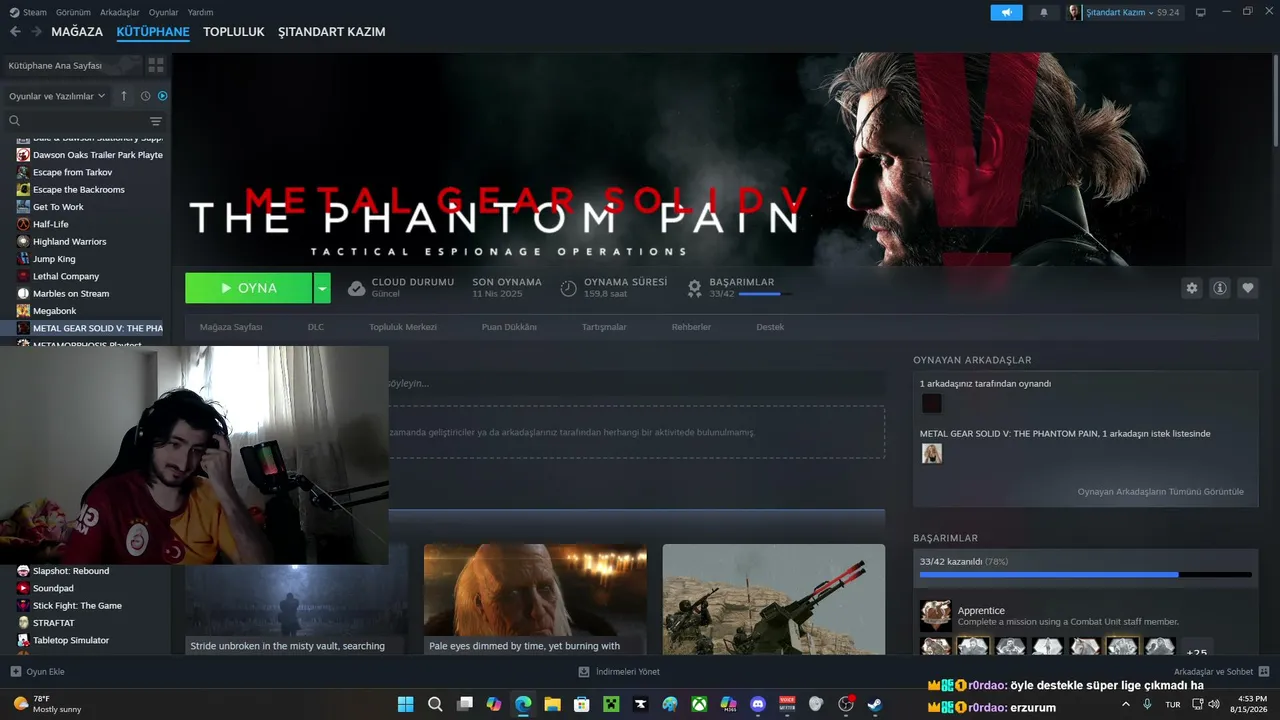1280x720 pixels.
Task: Open Microsoft Edge from the taskbar
Action: [523, 704]
